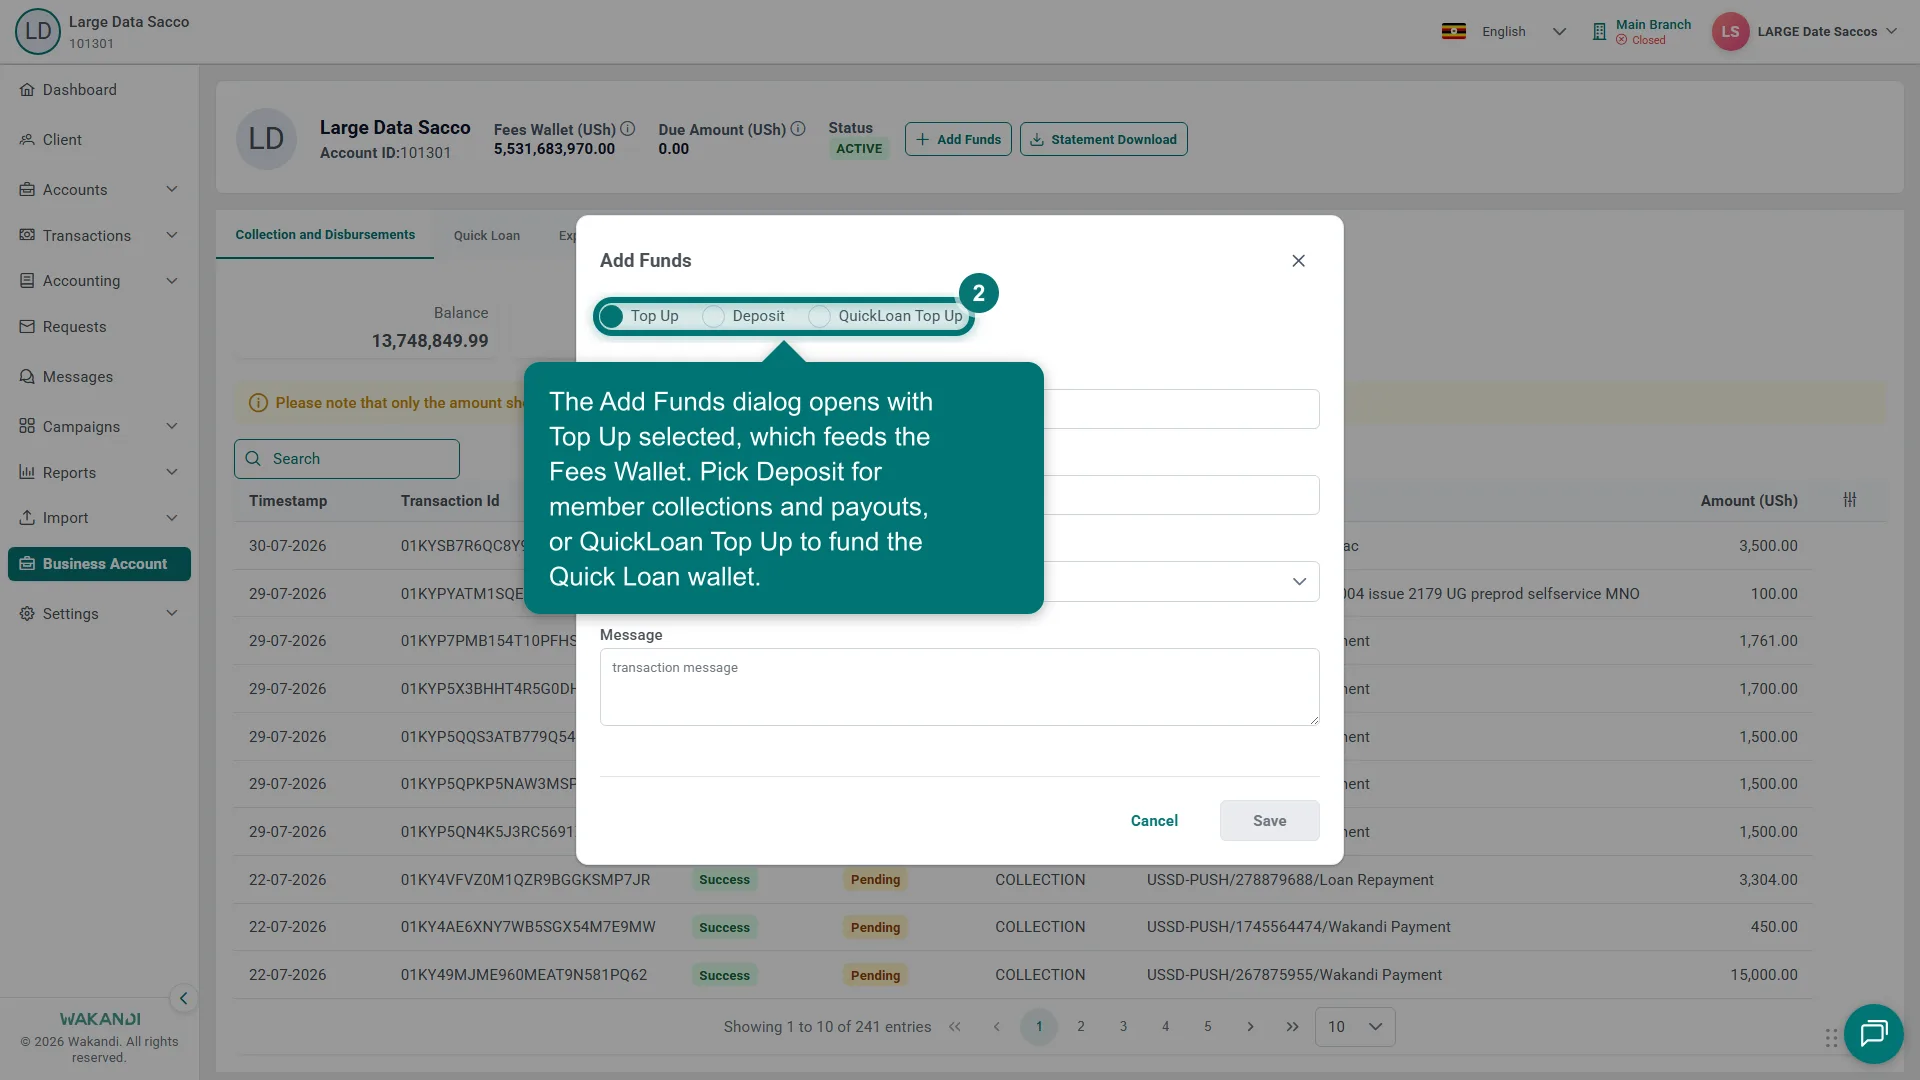Expand the Import menu chevron
1920x1080 pixels.
(172, 518)
